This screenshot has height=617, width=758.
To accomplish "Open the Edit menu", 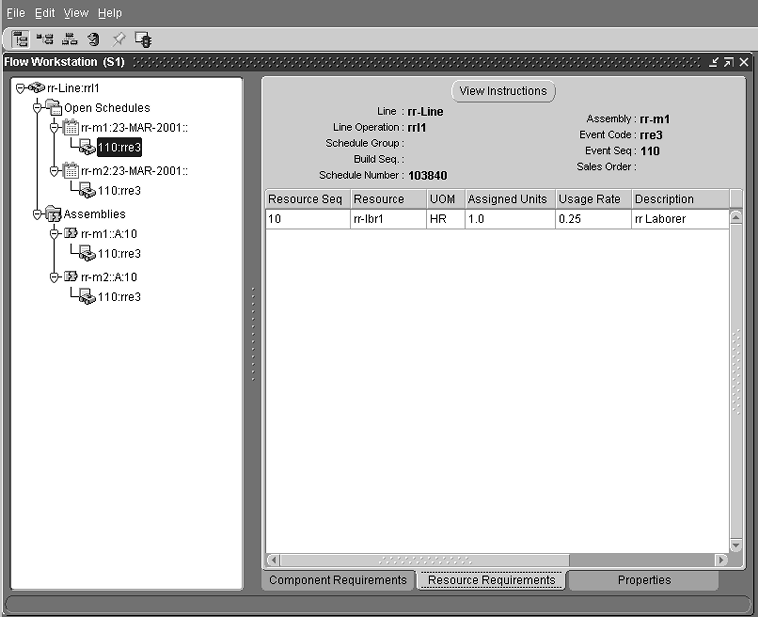I will (45, 13).
